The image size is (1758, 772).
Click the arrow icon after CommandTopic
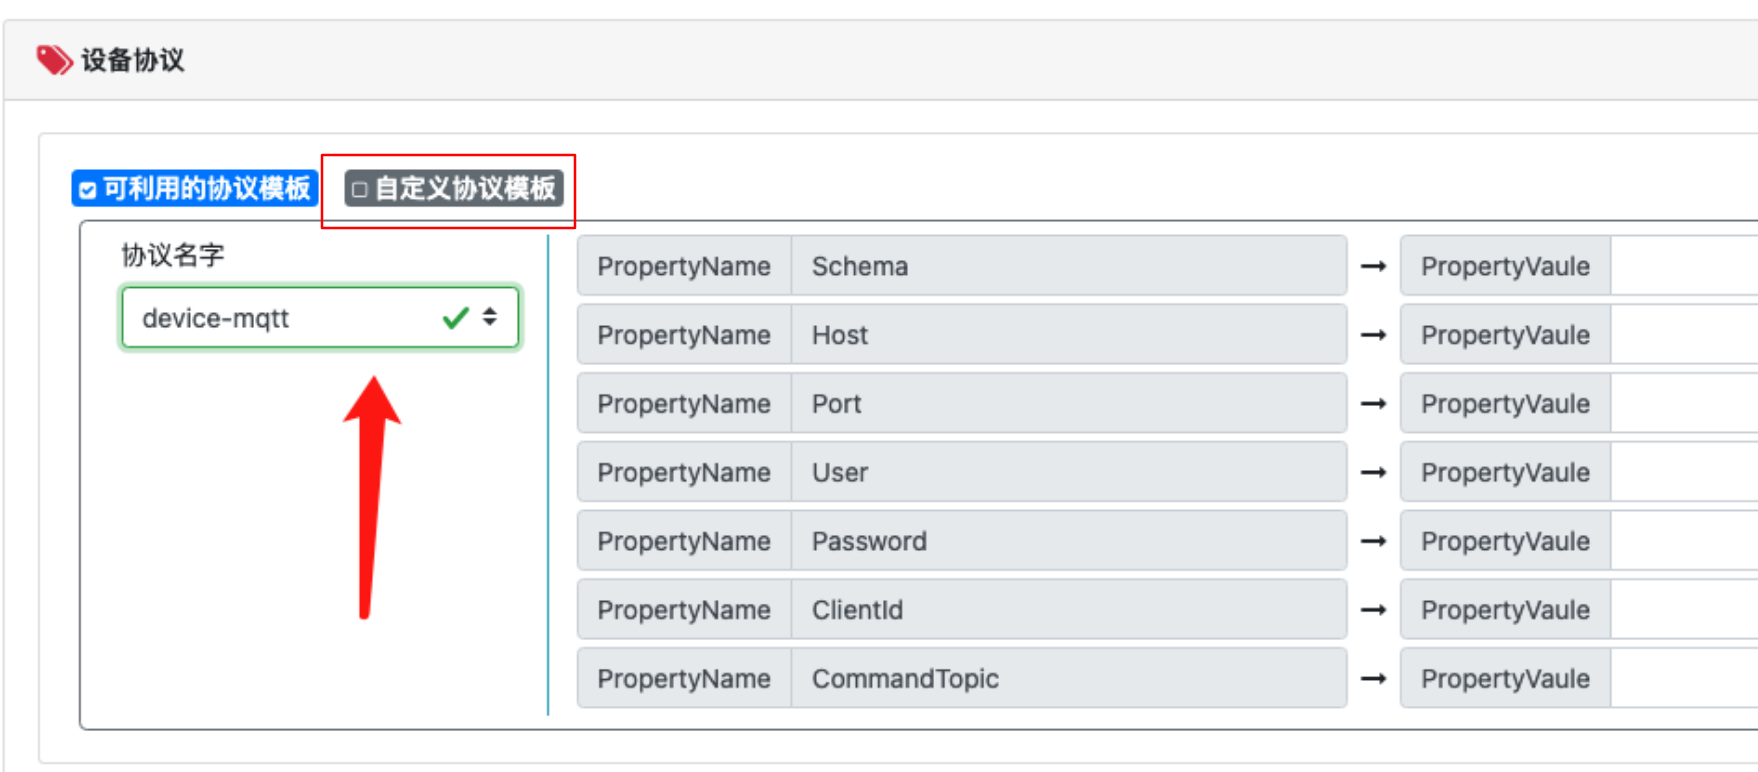tap(1373, 678)
